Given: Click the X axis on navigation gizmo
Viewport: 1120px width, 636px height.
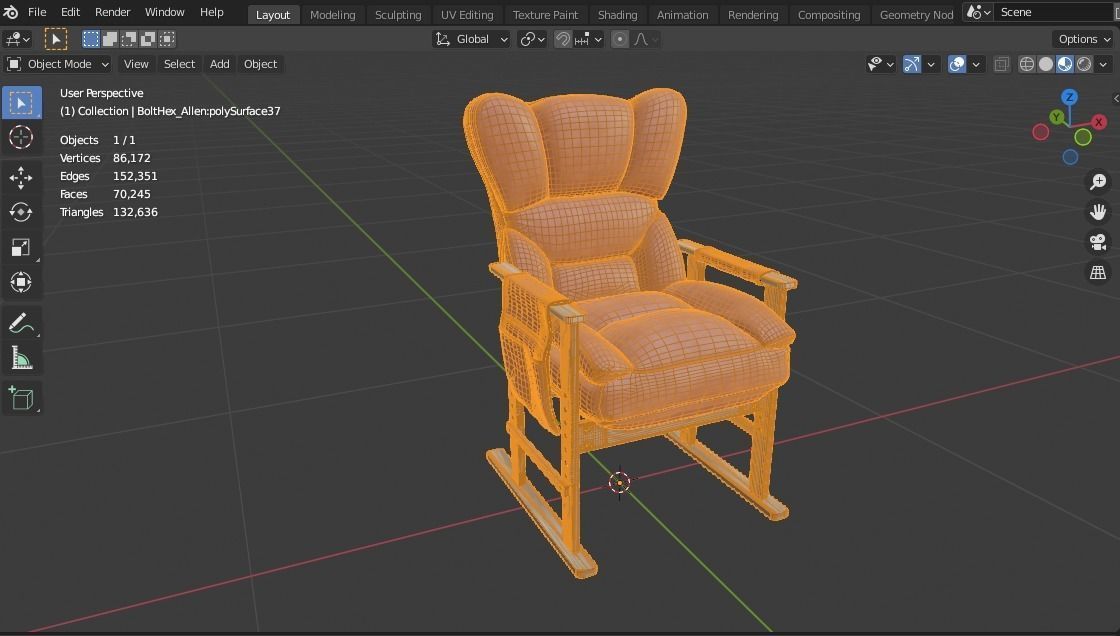Looking at the screenshot, I should (x=1099, y=122).
